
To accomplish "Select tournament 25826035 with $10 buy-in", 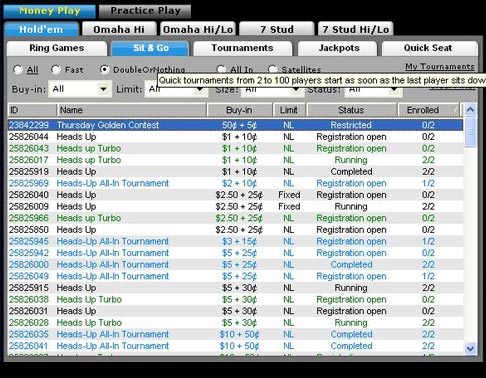I will 235,334.
